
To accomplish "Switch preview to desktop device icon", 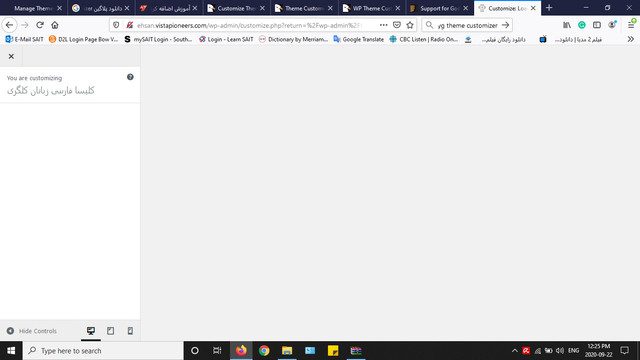I will tap(91, 331).
